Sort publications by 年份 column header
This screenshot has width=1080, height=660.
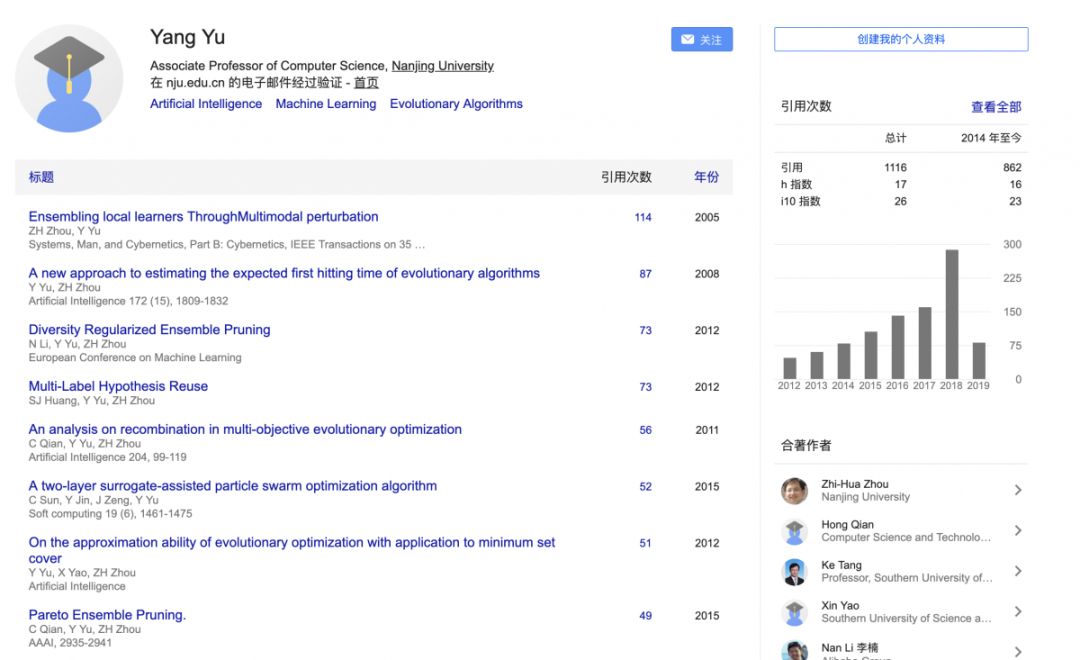[706, 177]
